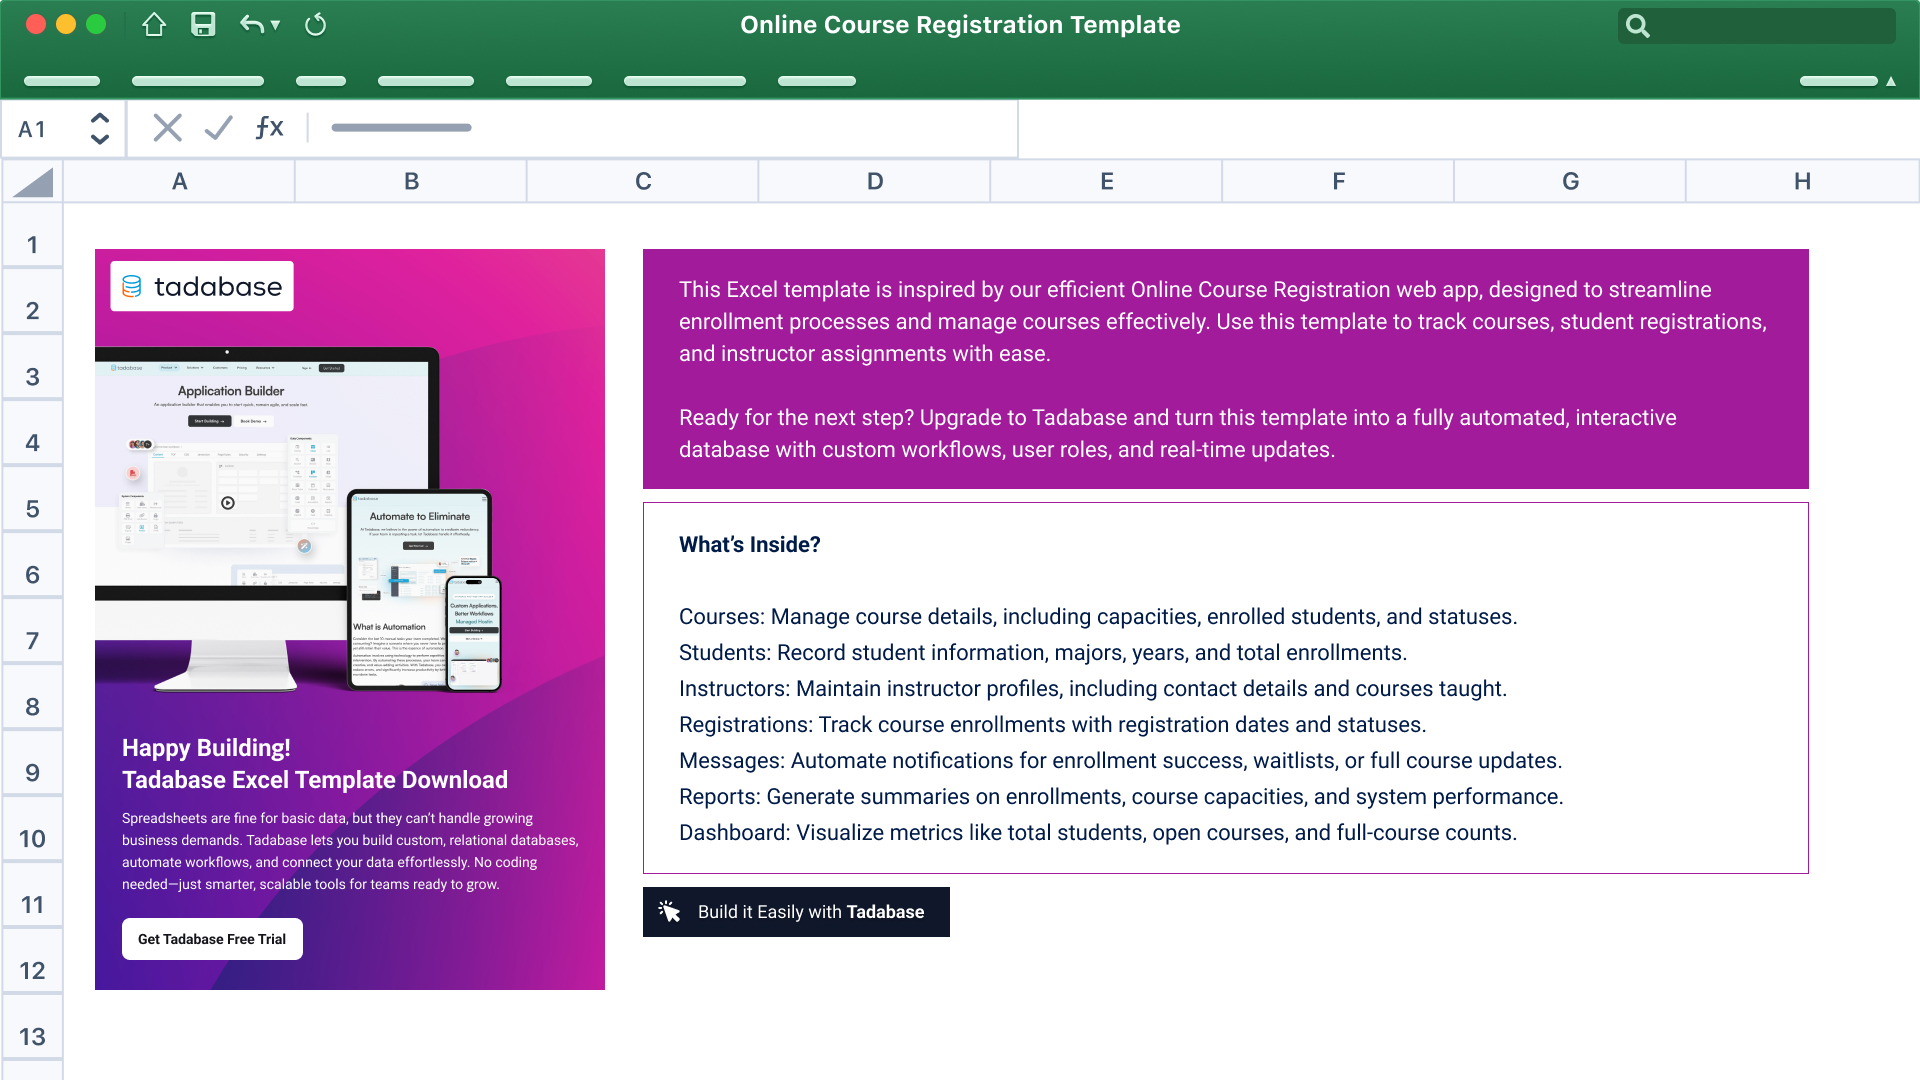Select column F header
Viewport: 1920px width, 1080px height.
point(1339,181)
